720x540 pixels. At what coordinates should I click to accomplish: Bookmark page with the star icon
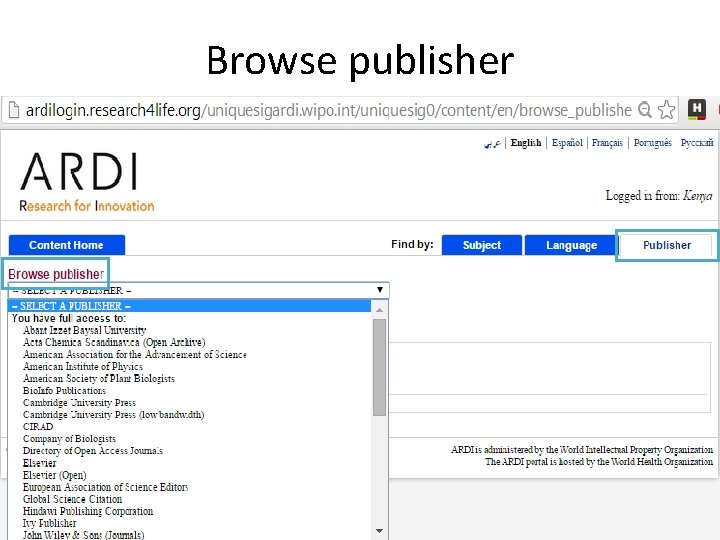coord(666,110)
